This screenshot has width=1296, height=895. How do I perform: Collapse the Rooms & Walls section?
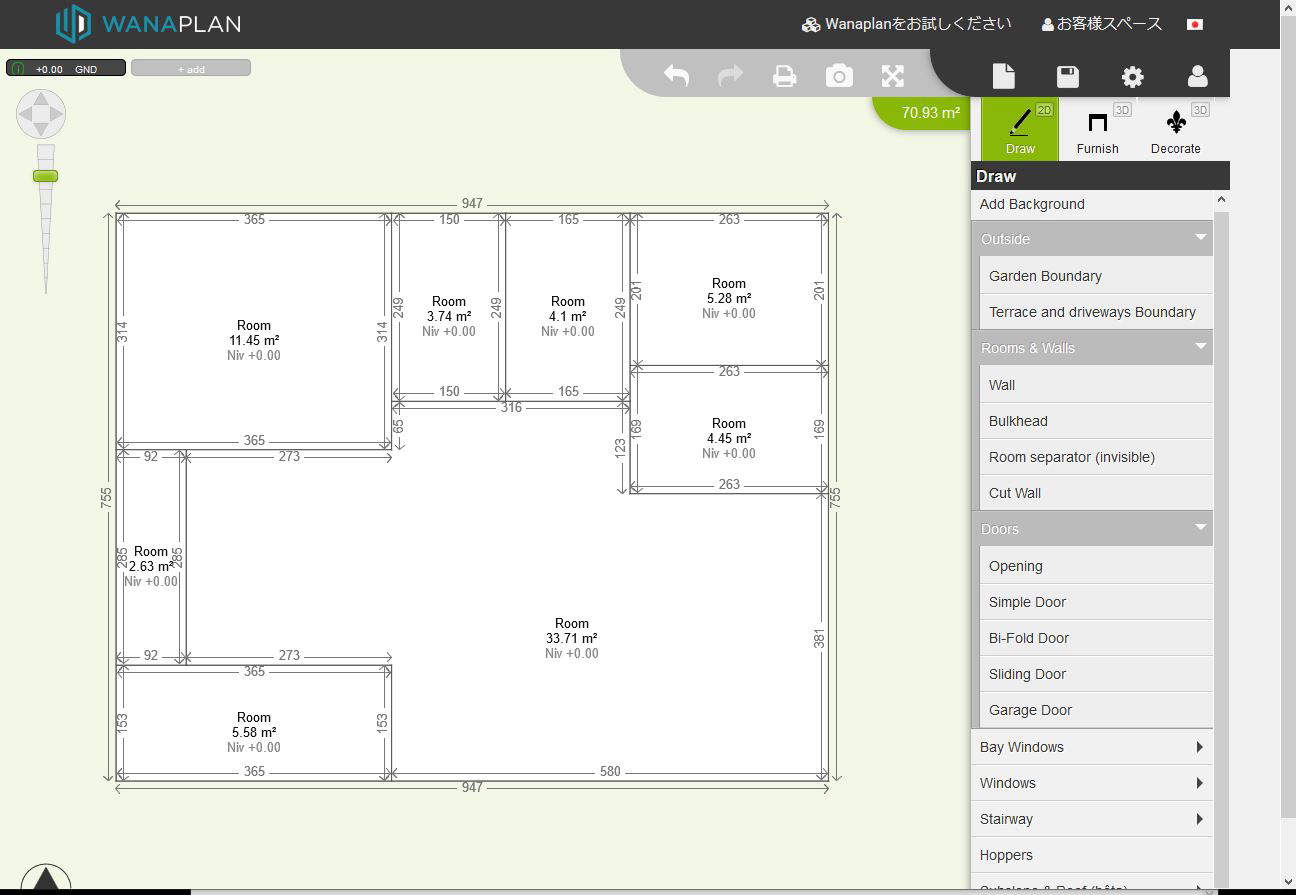tap(1092, 348)
